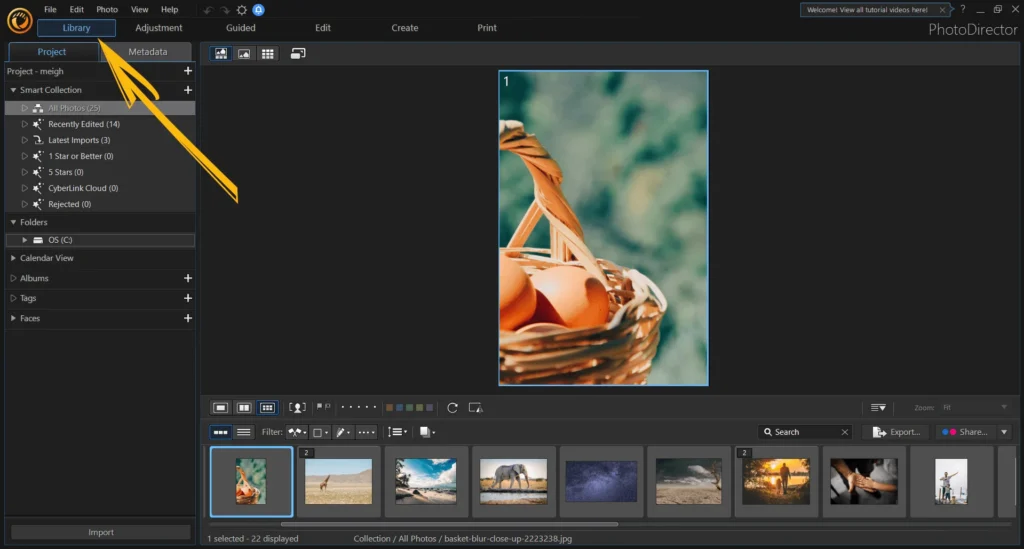Click the Import button

point(100,532)
